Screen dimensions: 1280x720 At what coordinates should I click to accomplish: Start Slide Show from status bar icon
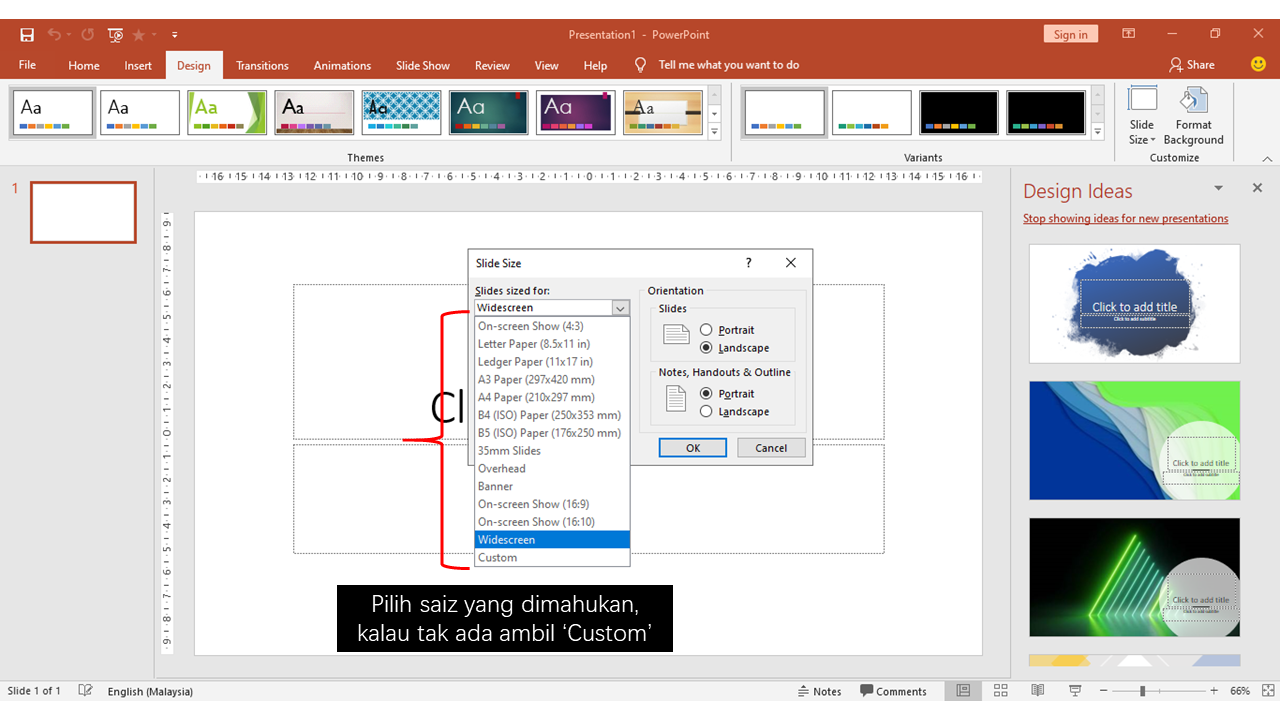[x=1075, y=691]
